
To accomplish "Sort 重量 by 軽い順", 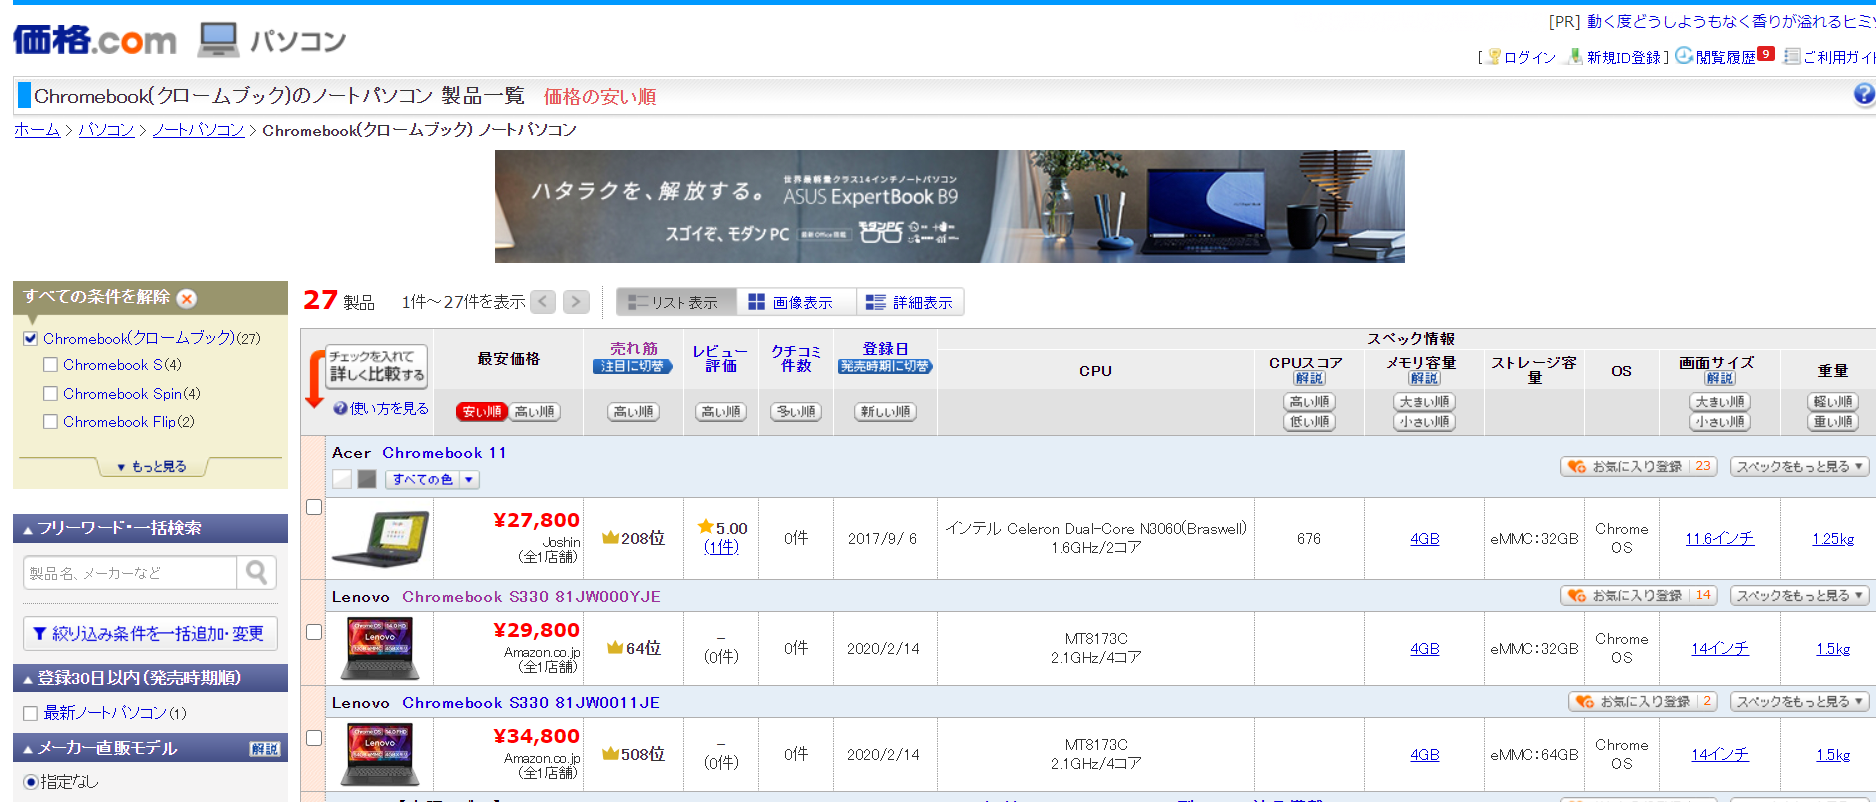I will click(1833, 402).
